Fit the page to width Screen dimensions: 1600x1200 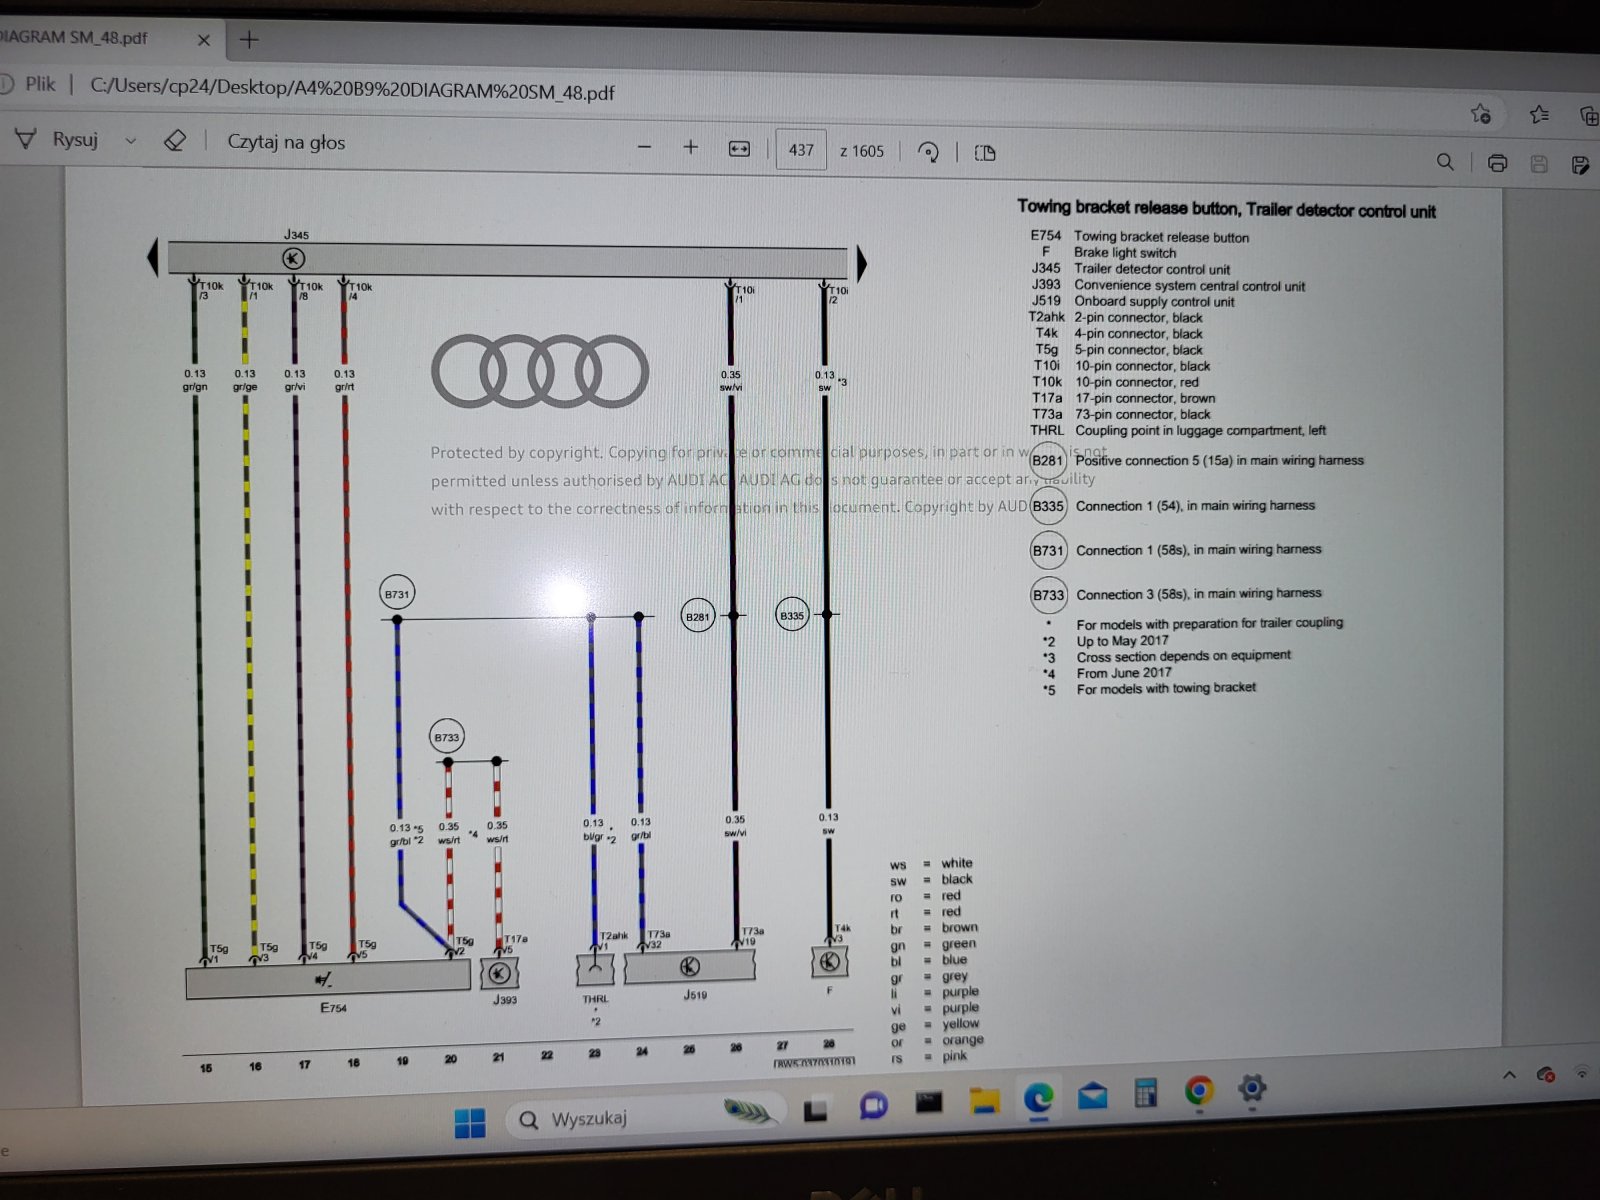coord(739,149)
